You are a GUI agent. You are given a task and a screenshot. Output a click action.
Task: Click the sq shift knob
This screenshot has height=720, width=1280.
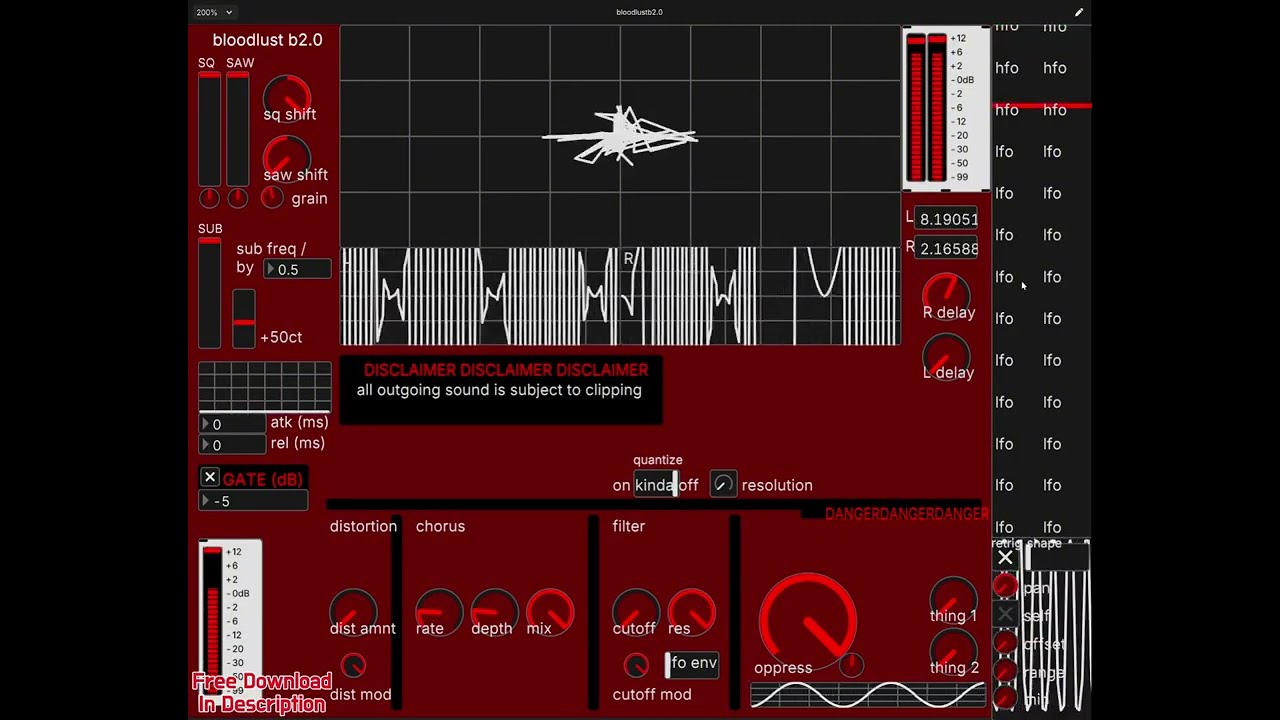click(x=288, y=97)
